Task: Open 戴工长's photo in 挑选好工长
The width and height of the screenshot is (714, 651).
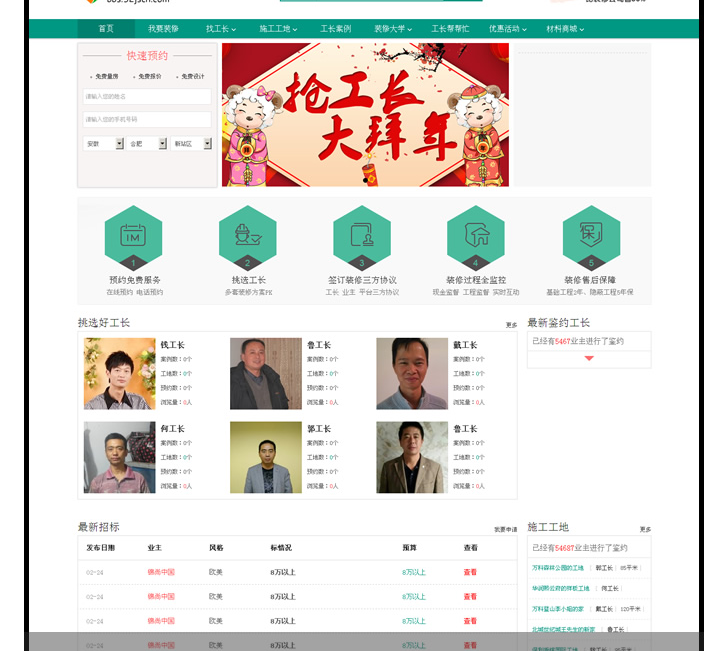Action: [x=412, y=373]
